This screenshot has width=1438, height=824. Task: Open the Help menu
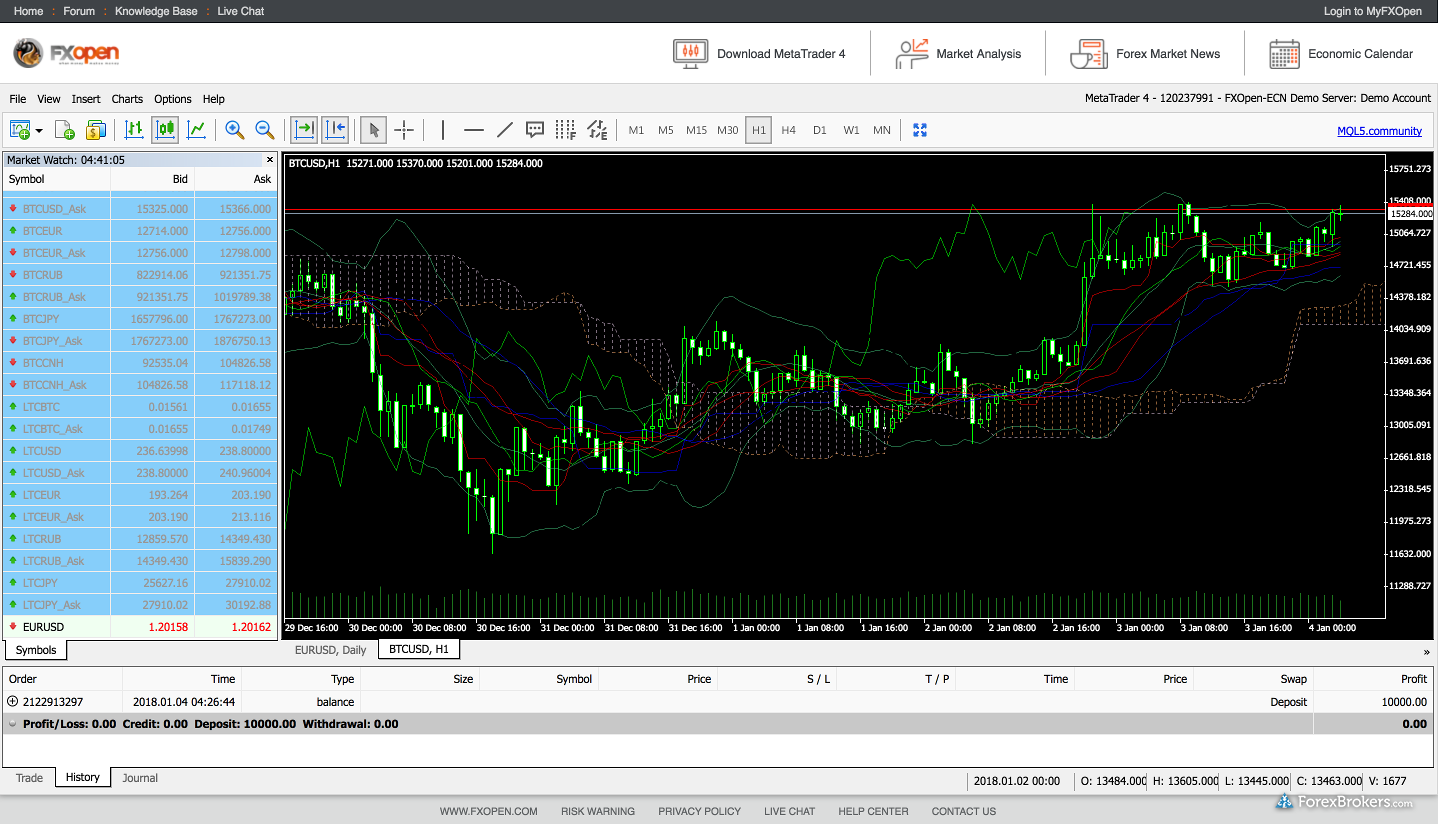(x=214, y=99)
